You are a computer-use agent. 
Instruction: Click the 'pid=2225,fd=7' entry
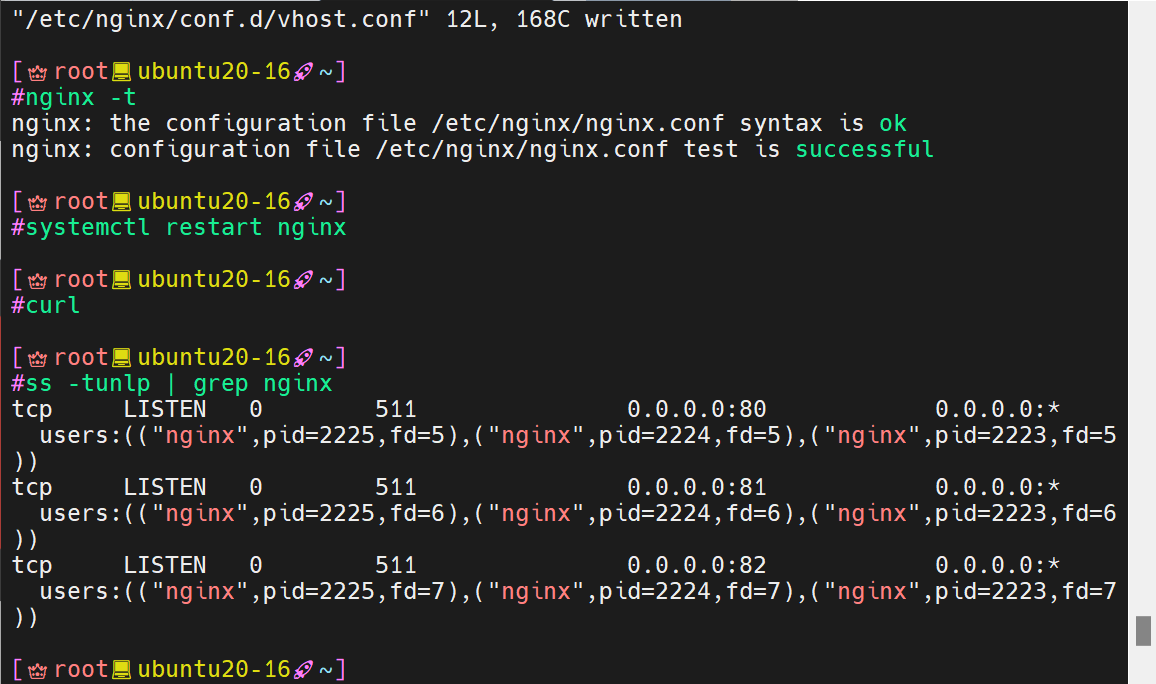[355, 592]
